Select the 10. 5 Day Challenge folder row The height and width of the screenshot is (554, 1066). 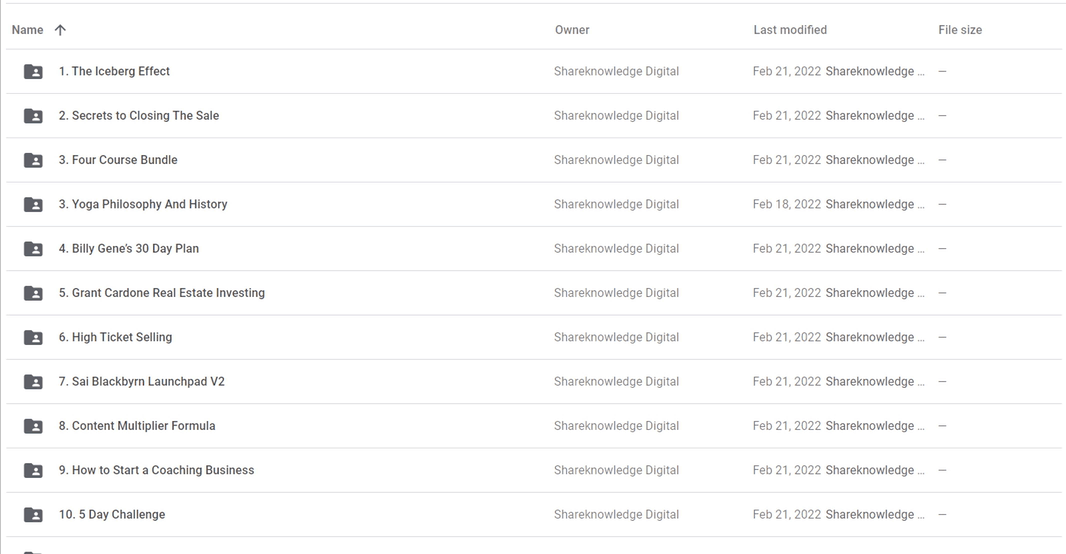coord(534,515)
